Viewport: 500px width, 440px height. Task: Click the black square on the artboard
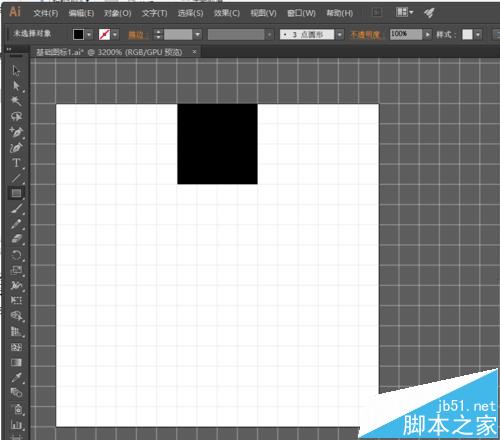pos(217,144)
